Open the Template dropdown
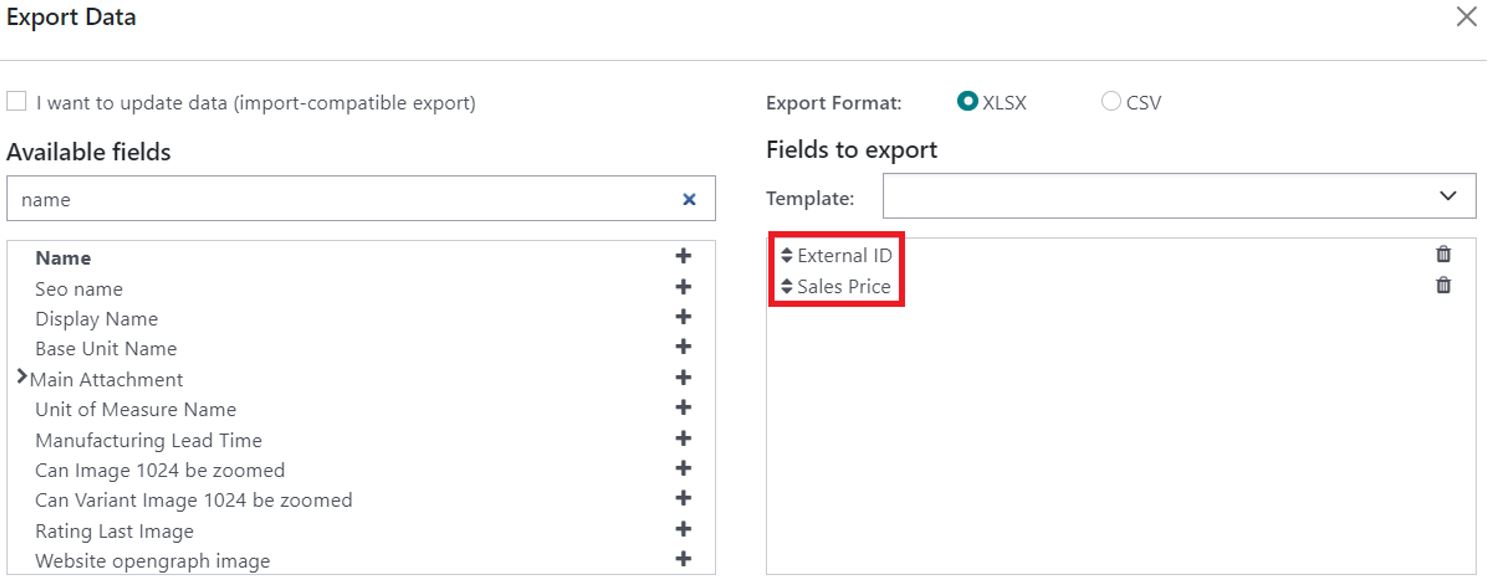This screenshot has height=585, width=1488. [1179, 196]
